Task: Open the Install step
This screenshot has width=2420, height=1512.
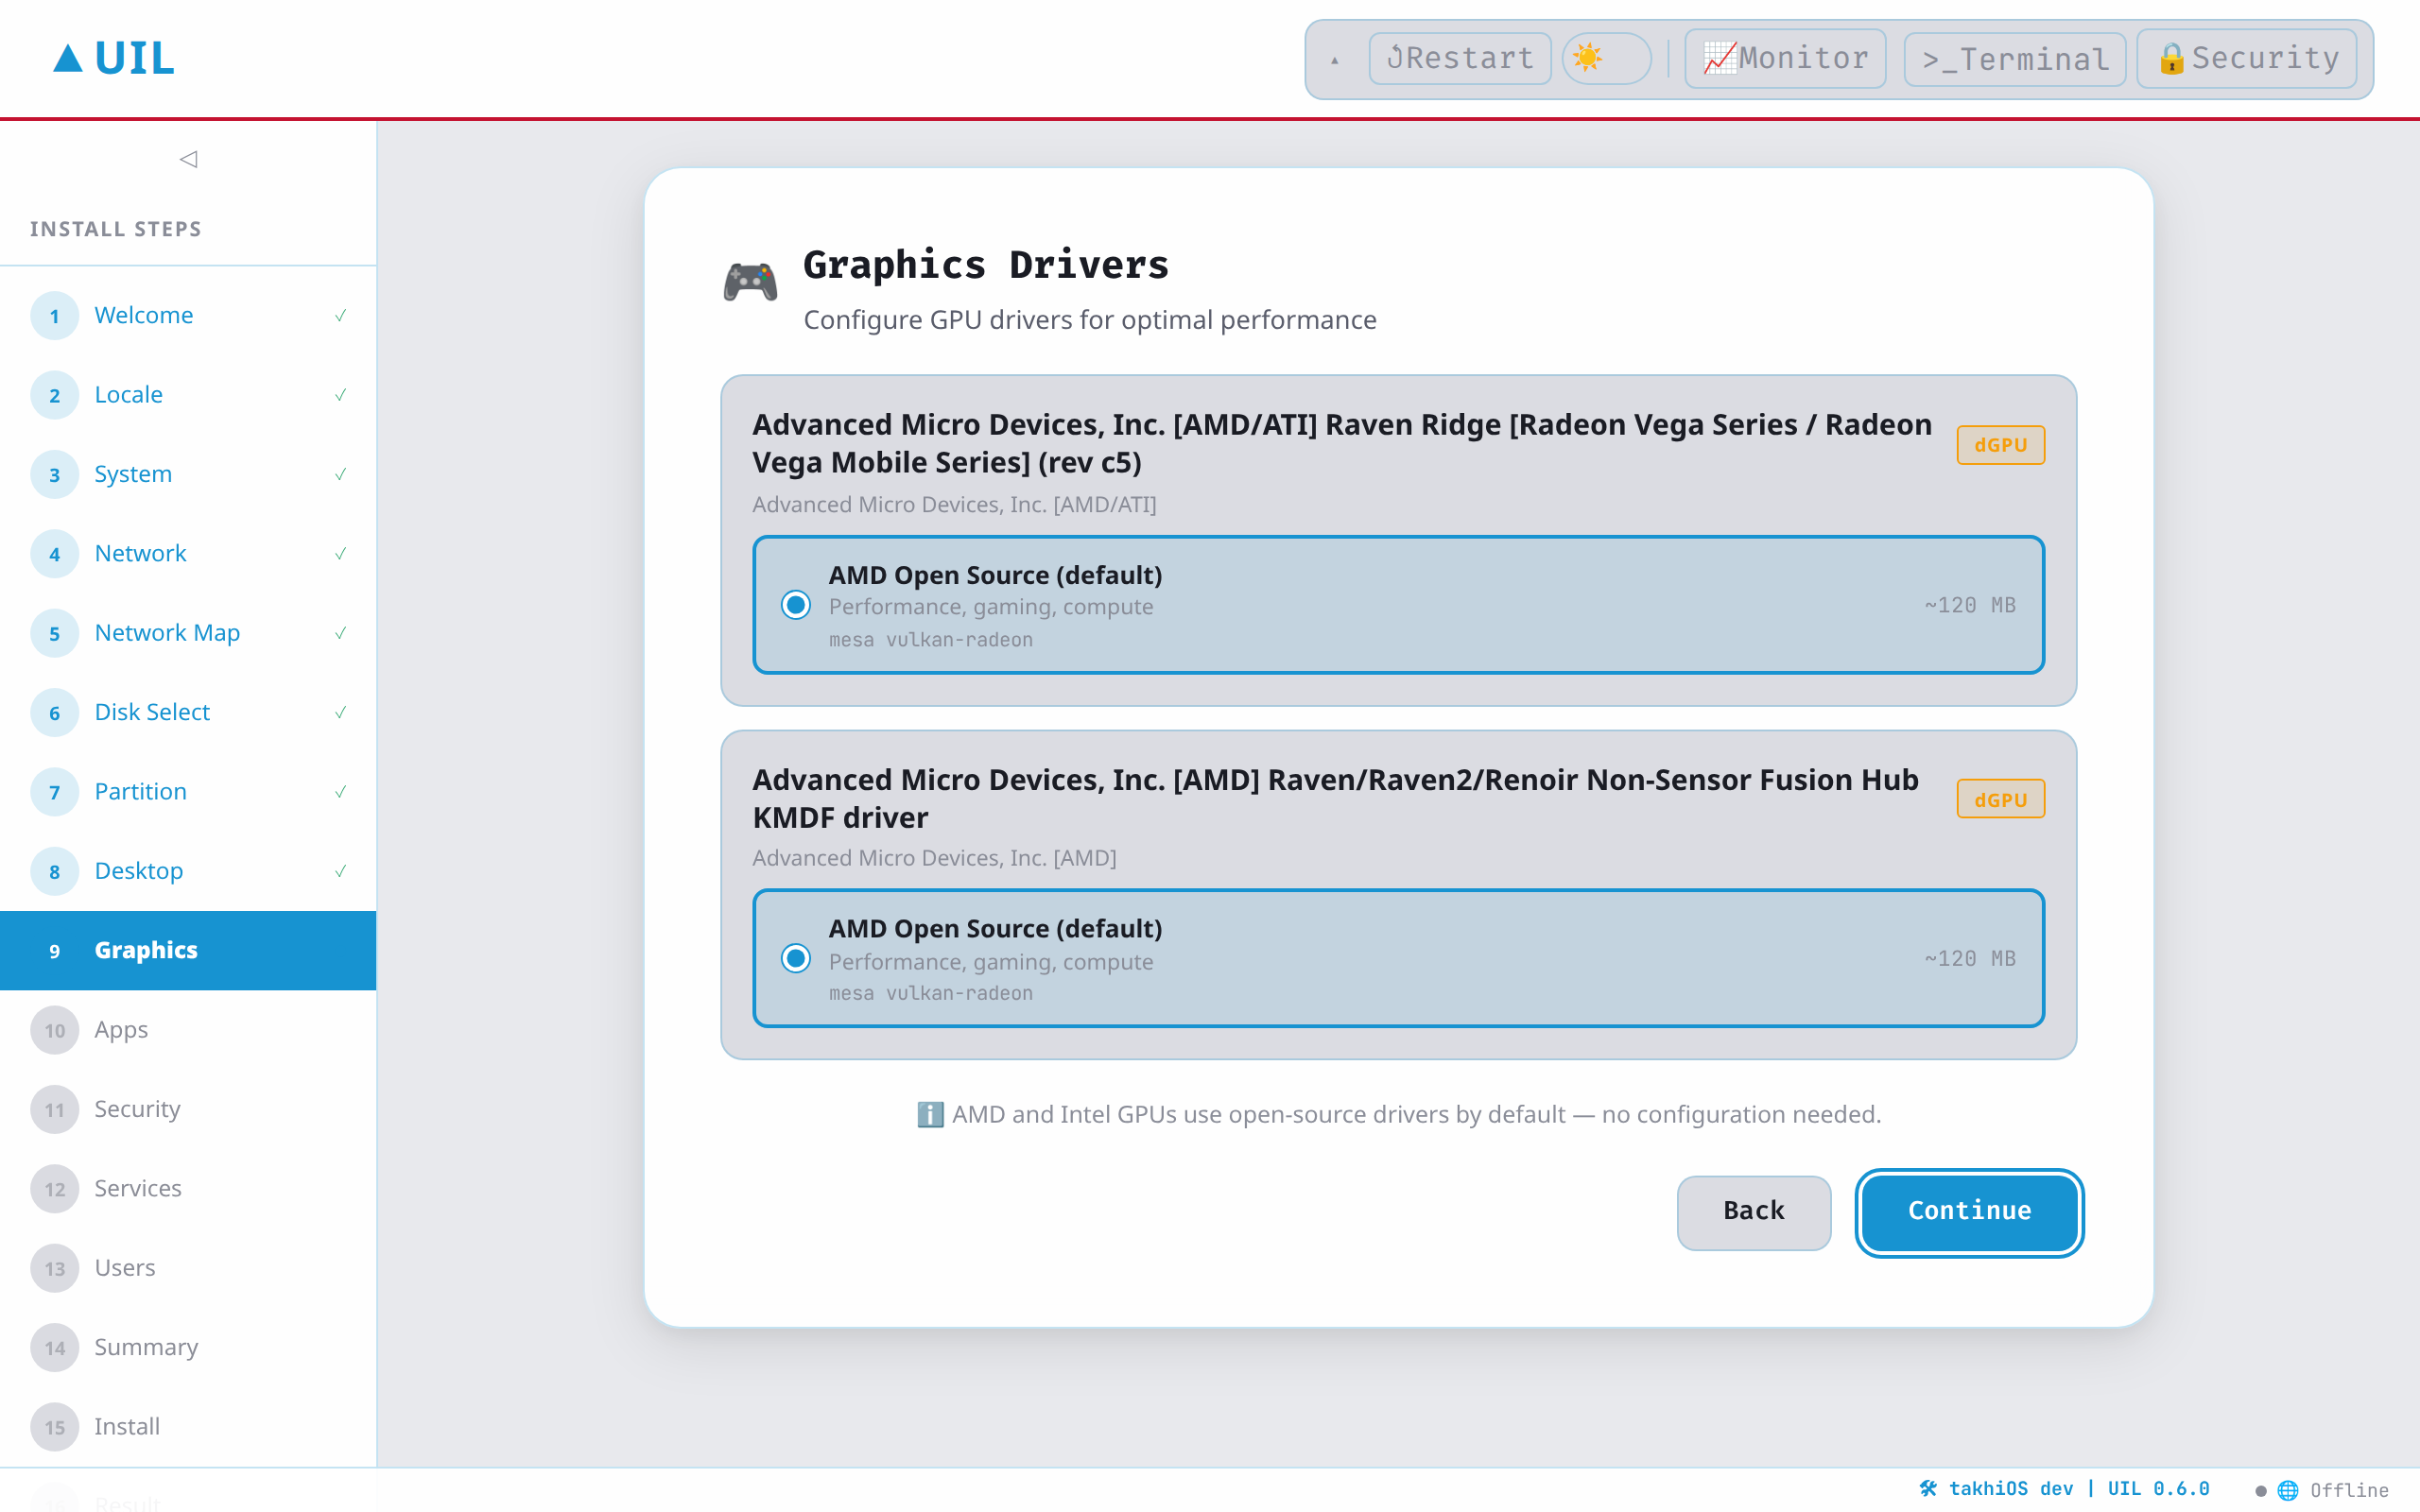Action: coord(188,1426)
